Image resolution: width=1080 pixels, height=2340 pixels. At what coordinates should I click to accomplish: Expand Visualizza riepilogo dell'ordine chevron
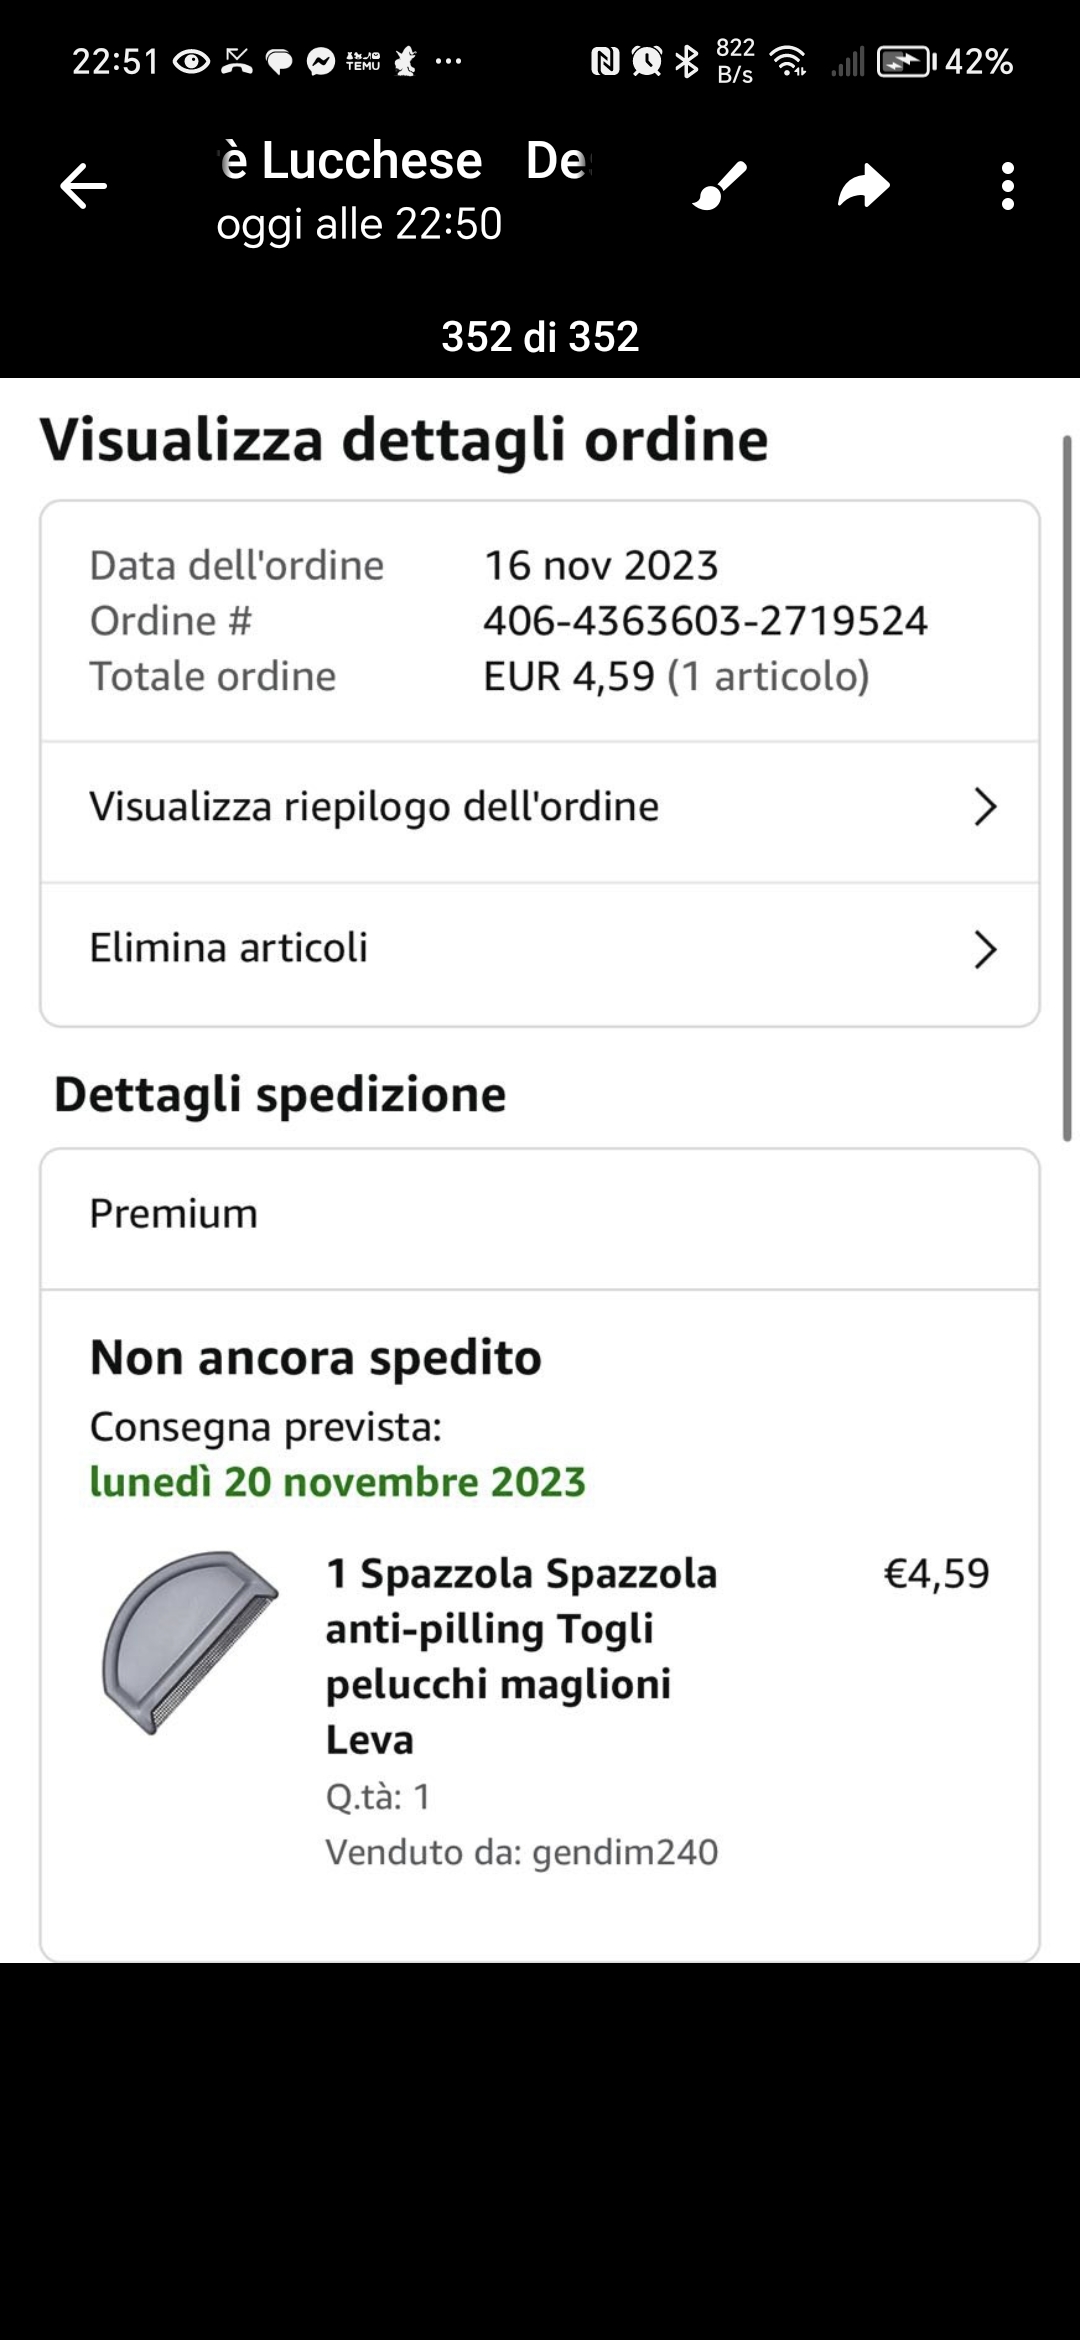(985, 807)
